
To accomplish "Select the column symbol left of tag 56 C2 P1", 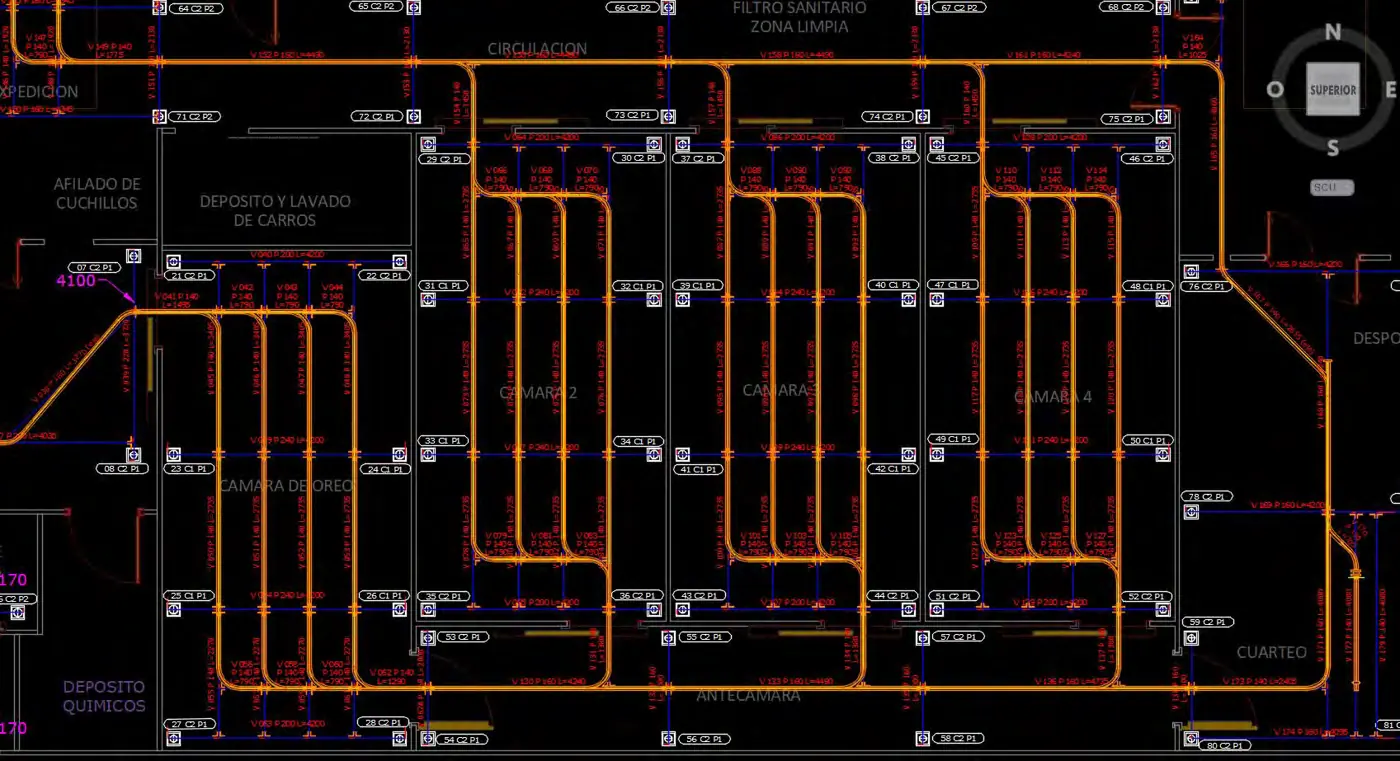I will tap(669, 739).
